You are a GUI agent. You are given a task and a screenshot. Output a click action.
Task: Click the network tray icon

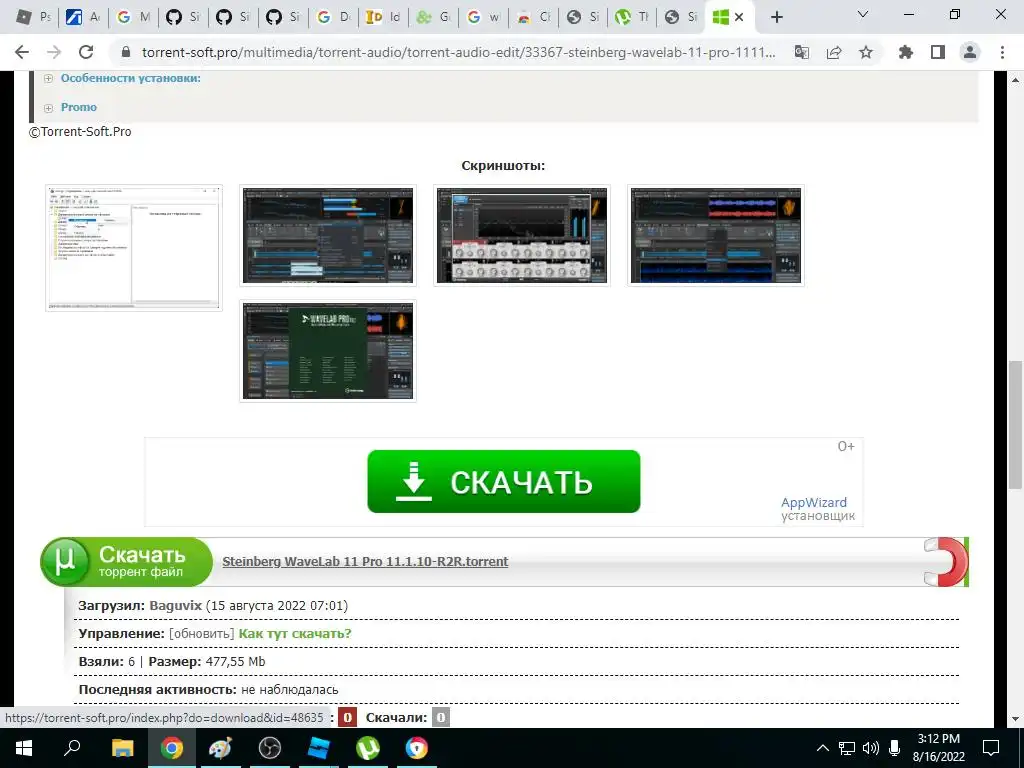(x=847, y=748)
